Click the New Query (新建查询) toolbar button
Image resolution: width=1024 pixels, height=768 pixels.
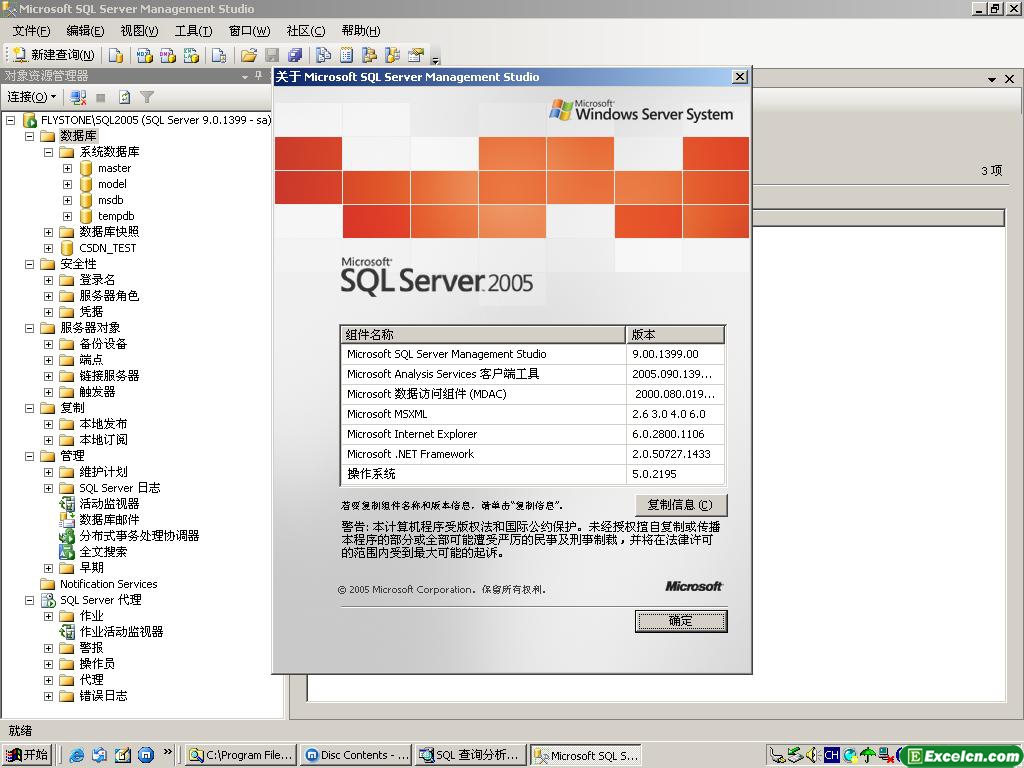point(53,55)
